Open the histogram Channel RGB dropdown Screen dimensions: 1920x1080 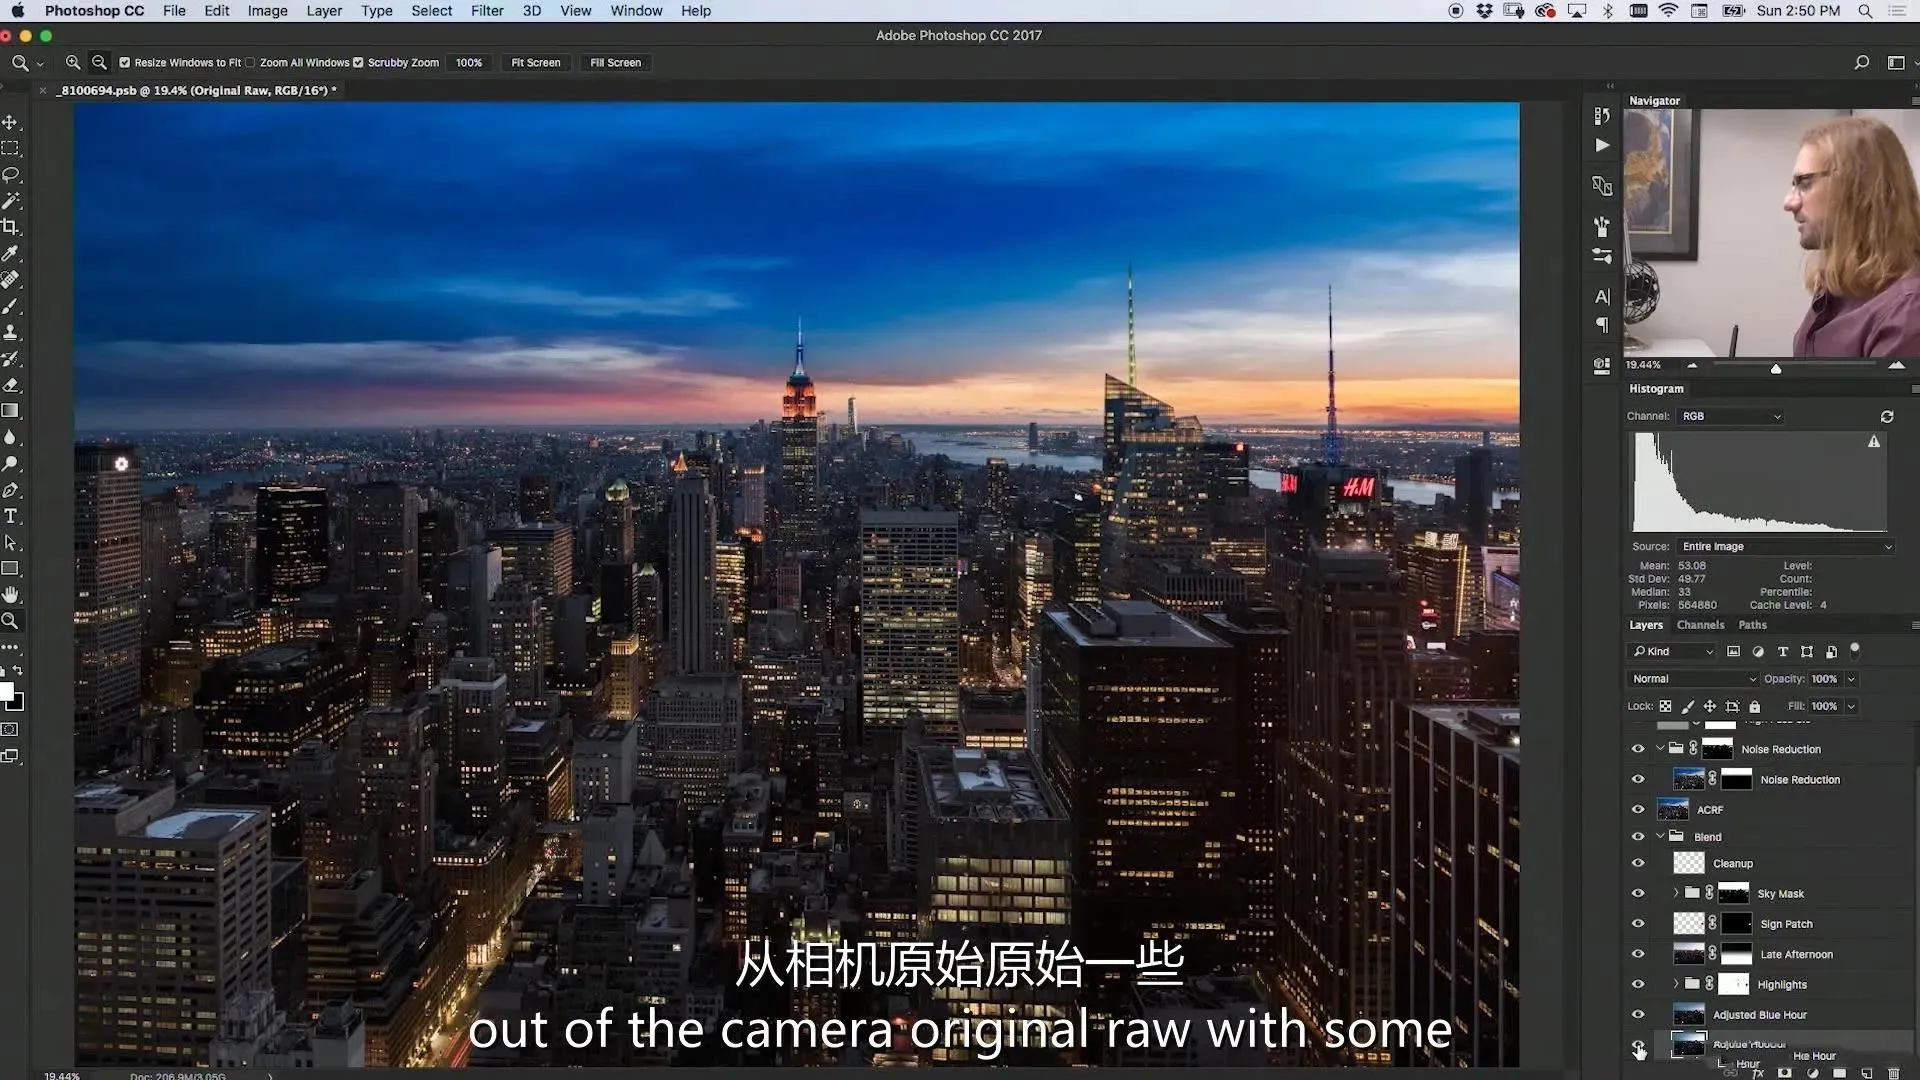pos(1731,416)
